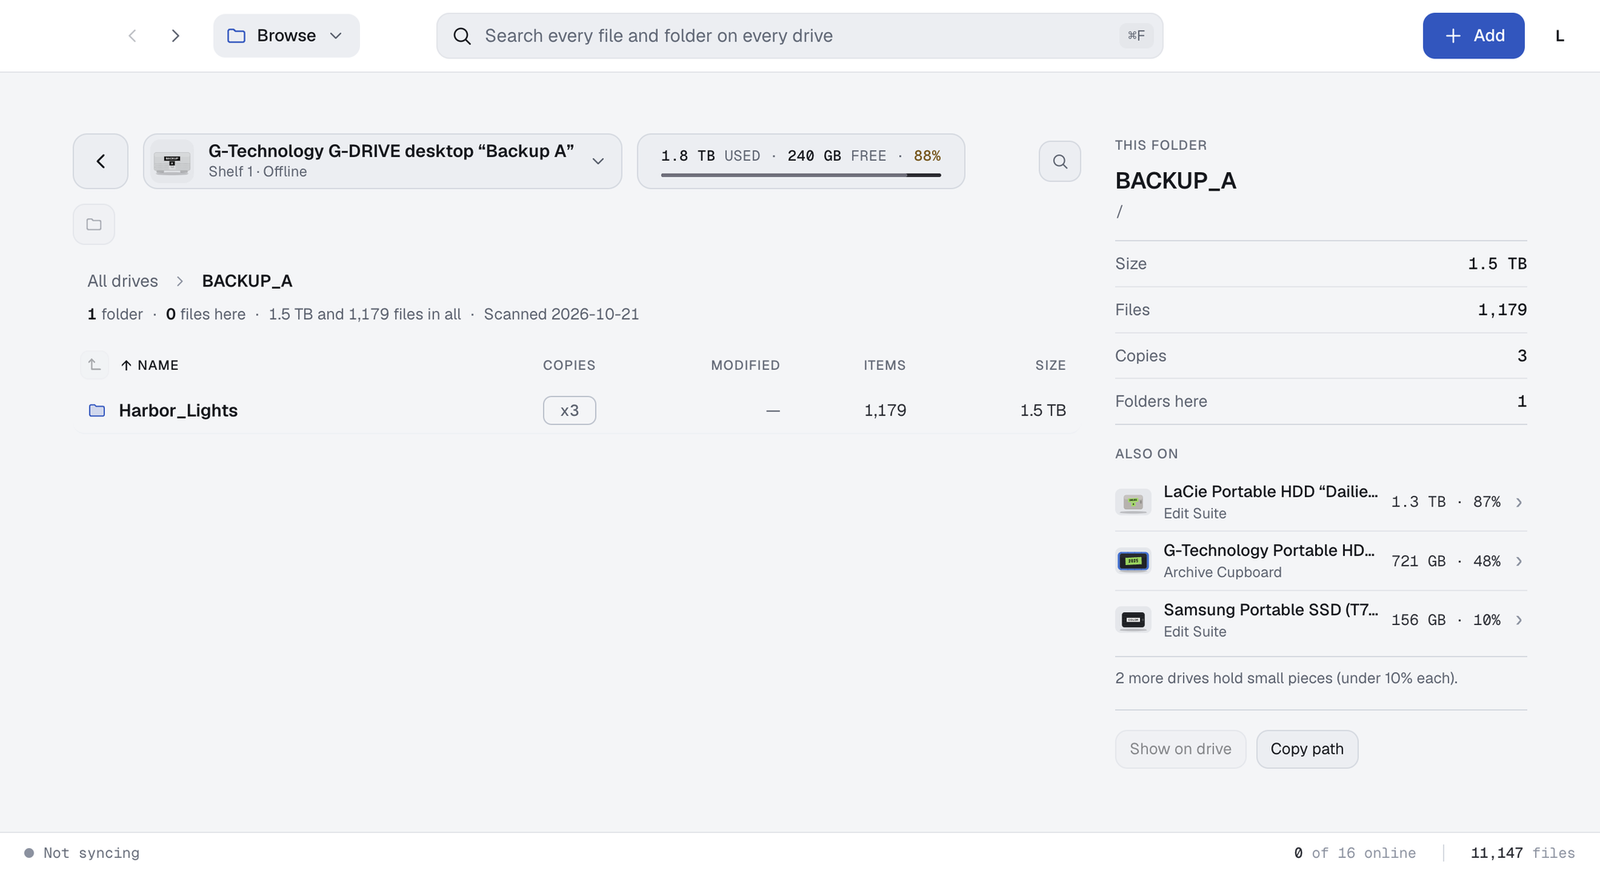Click the LaCie drive thumbnail icon
Screen dimensions: 1600x873
pos(1133,502)
